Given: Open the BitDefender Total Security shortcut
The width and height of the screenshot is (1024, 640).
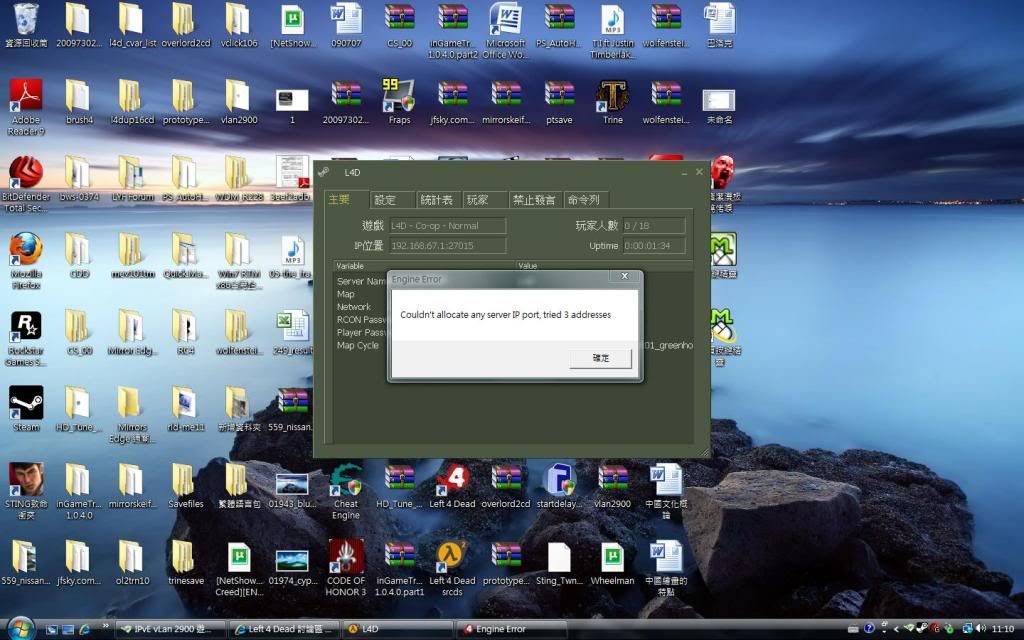Looking at the screenshot, I should coord(25,174).
